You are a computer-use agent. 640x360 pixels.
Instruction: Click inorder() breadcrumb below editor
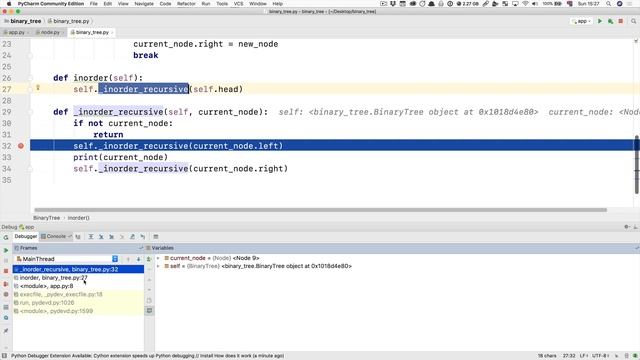(x=78, y=218)
